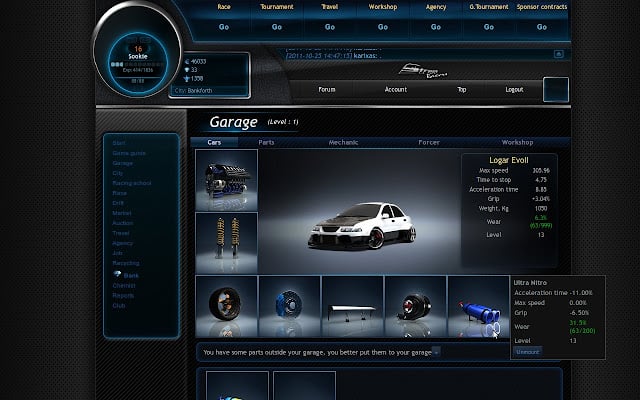Click Go under Tournament

(277, 27)
